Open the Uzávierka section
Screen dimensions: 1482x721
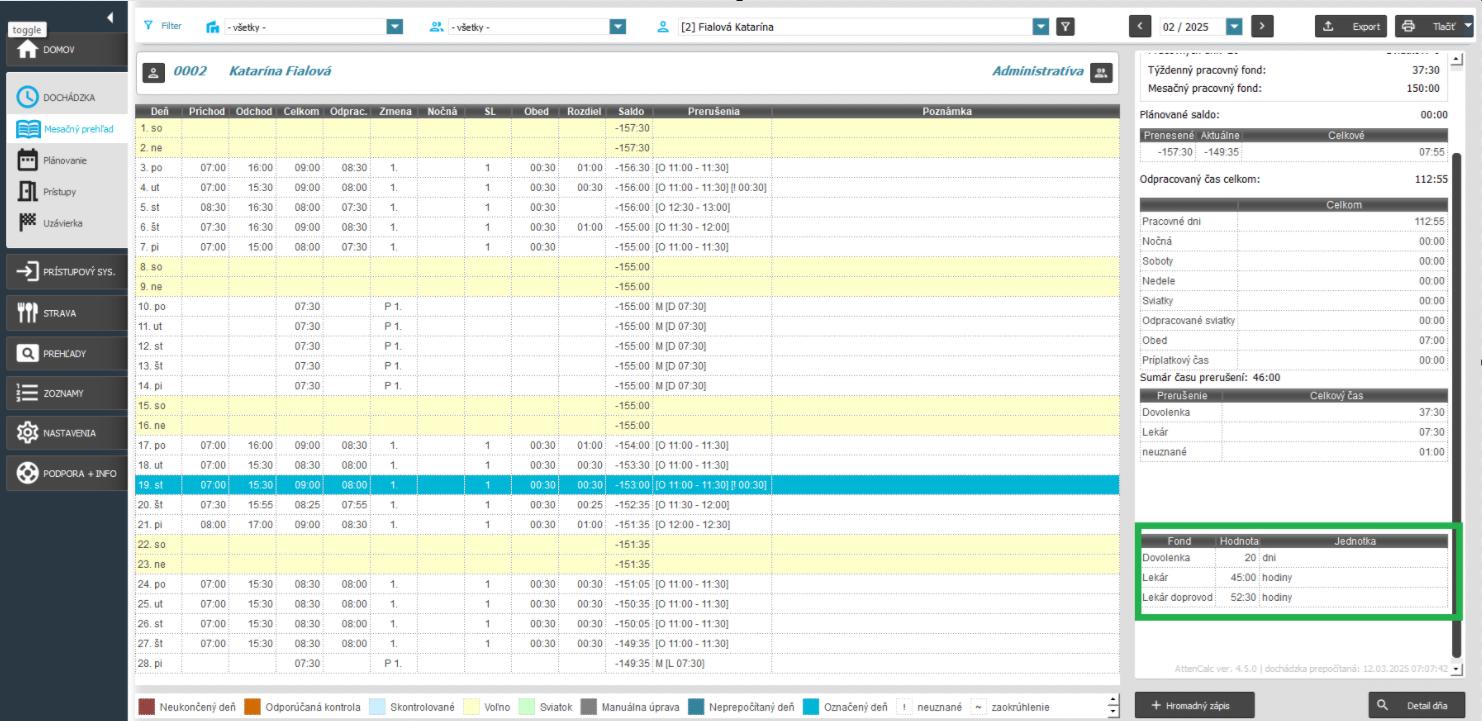click(x=62, y=223)
